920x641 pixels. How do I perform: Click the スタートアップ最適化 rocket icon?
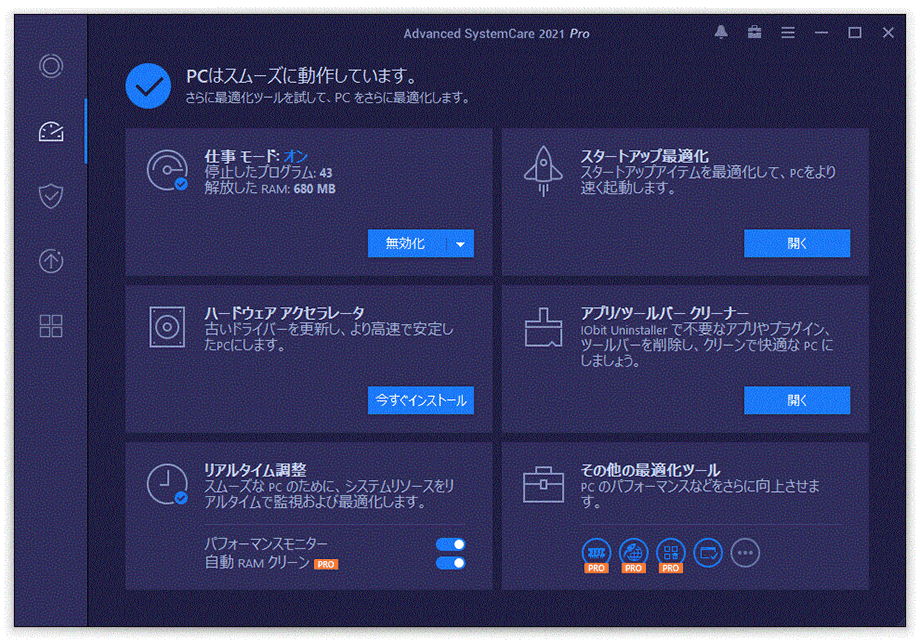[543, 170]
